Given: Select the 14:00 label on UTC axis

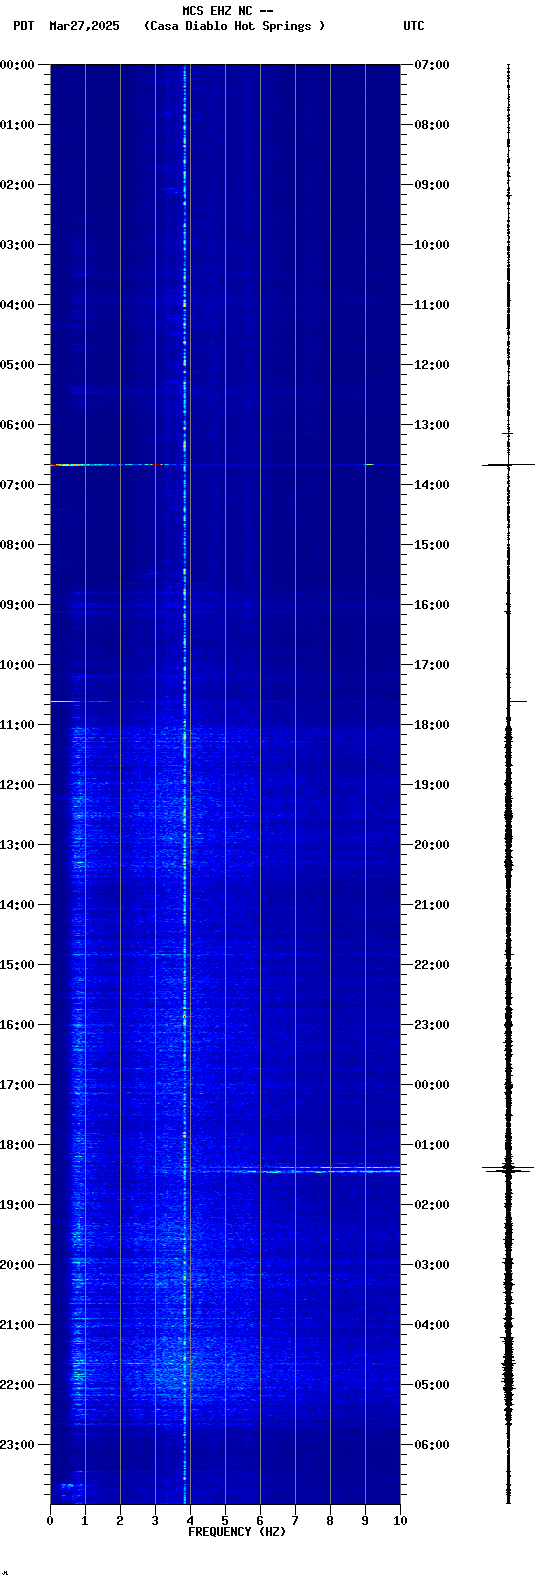Looking at the screenshot, I should tap(431, 485).
